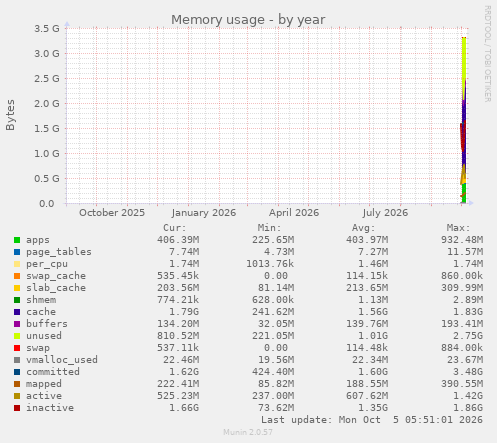The width and height of the screenshot is (497, 443).
Task: Click the apps current value 406.39M
Action: [178, 240]
